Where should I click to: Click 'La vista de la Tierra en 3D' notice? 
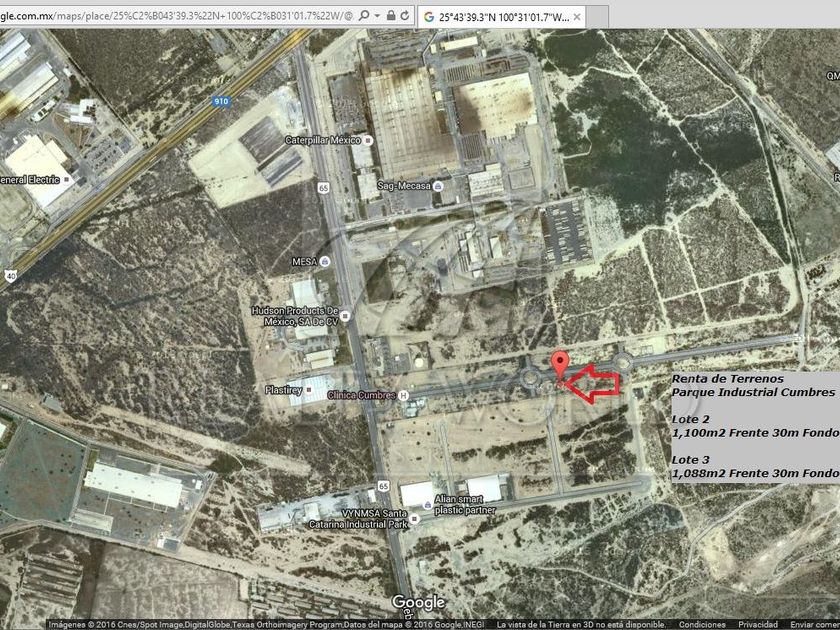581,625
